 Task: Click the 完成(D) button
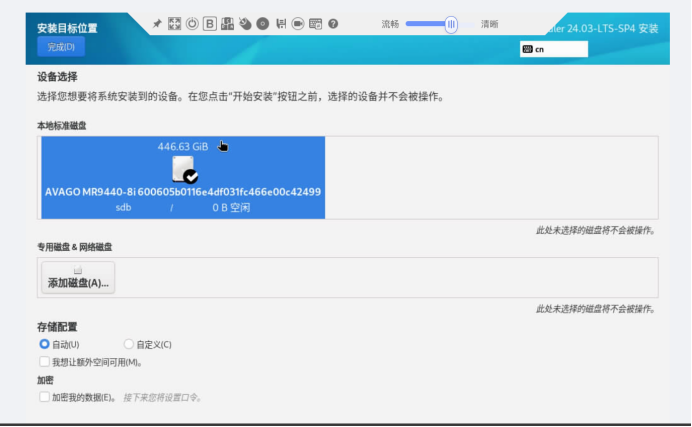(x=61, y=47)
